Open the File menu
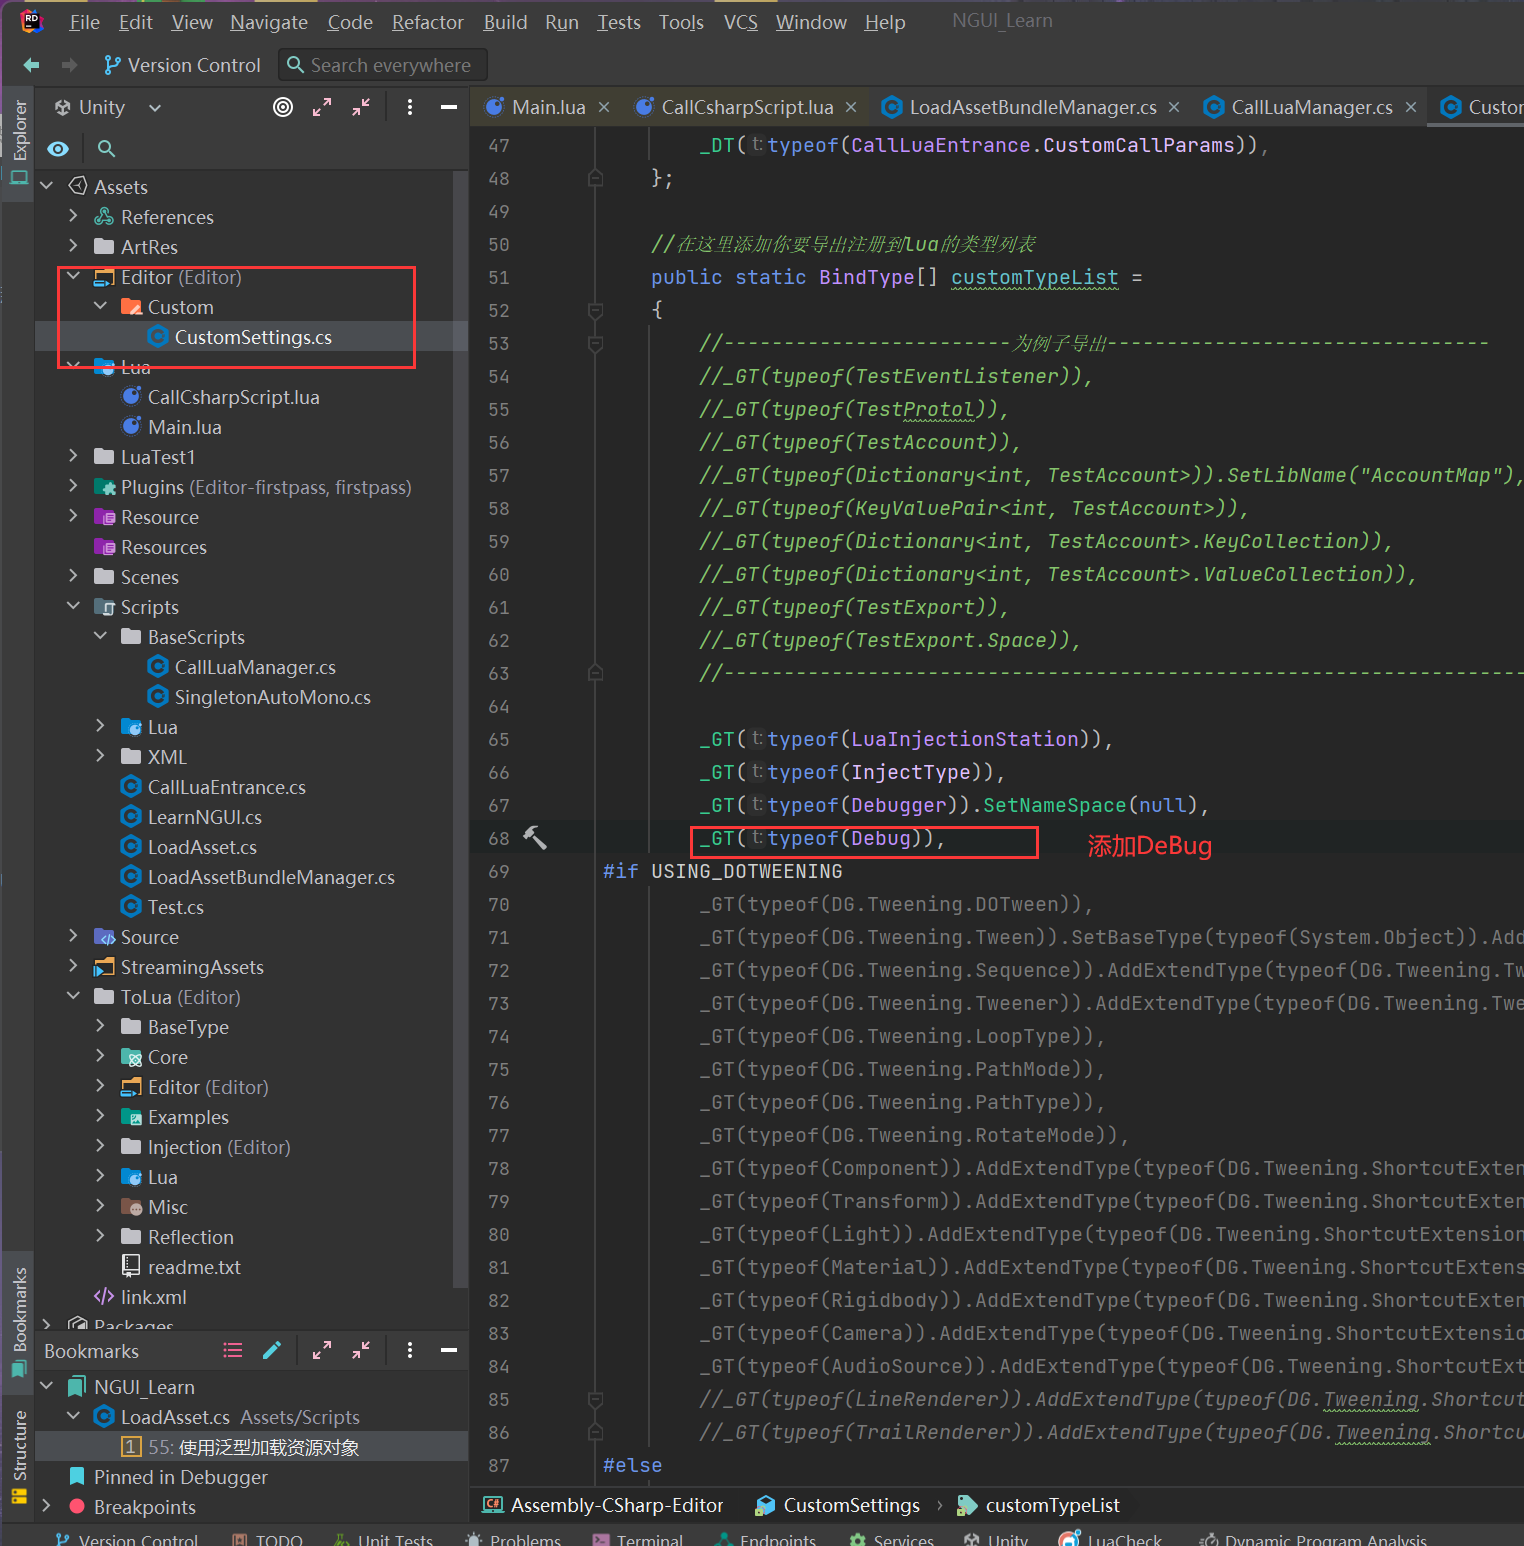The height and width of the screenshot is (1546, 1524). tap(84, 22)
